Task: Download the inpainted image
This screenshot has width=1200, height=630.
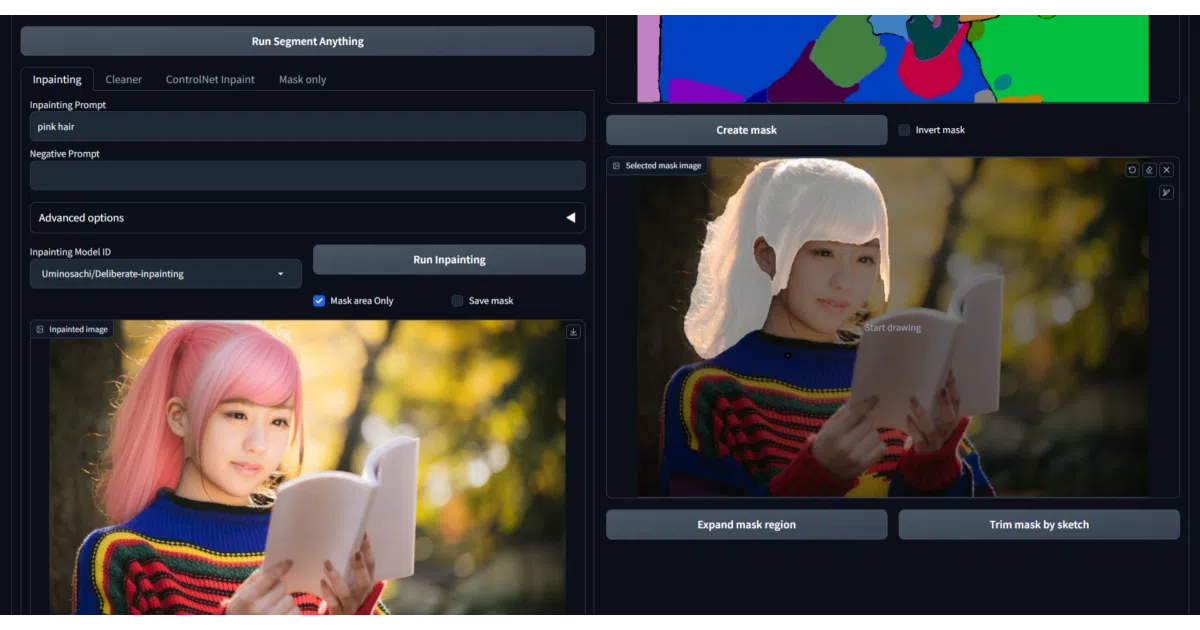Action: (573, 332)
